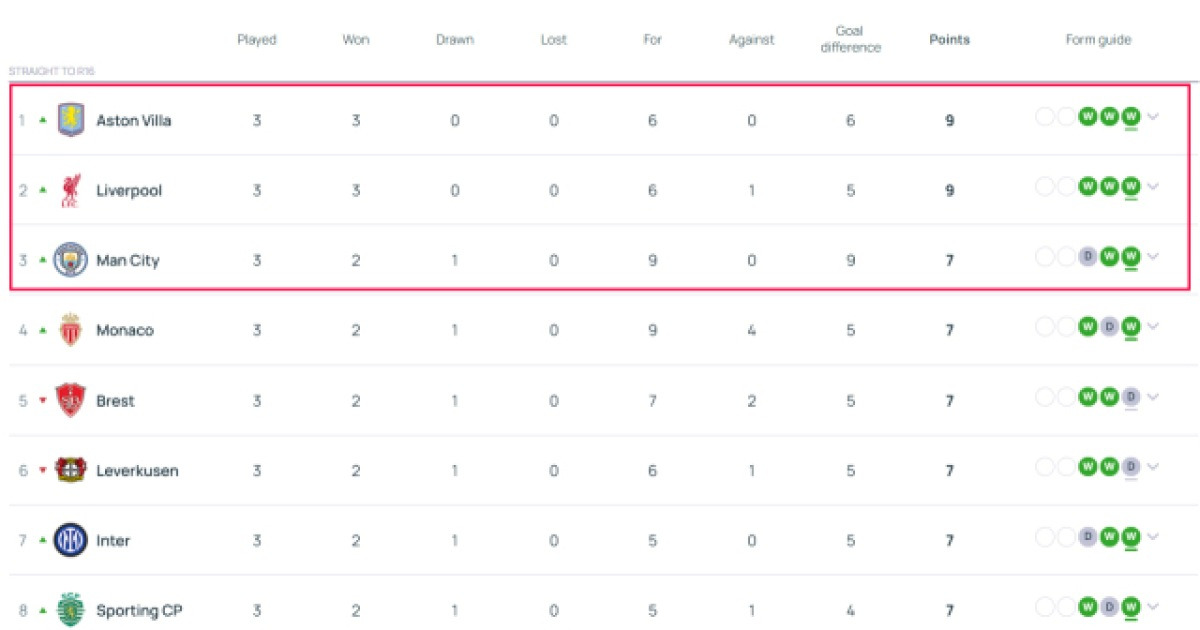Select the Brest club badge
The image size is (1200, 630).
69,400
